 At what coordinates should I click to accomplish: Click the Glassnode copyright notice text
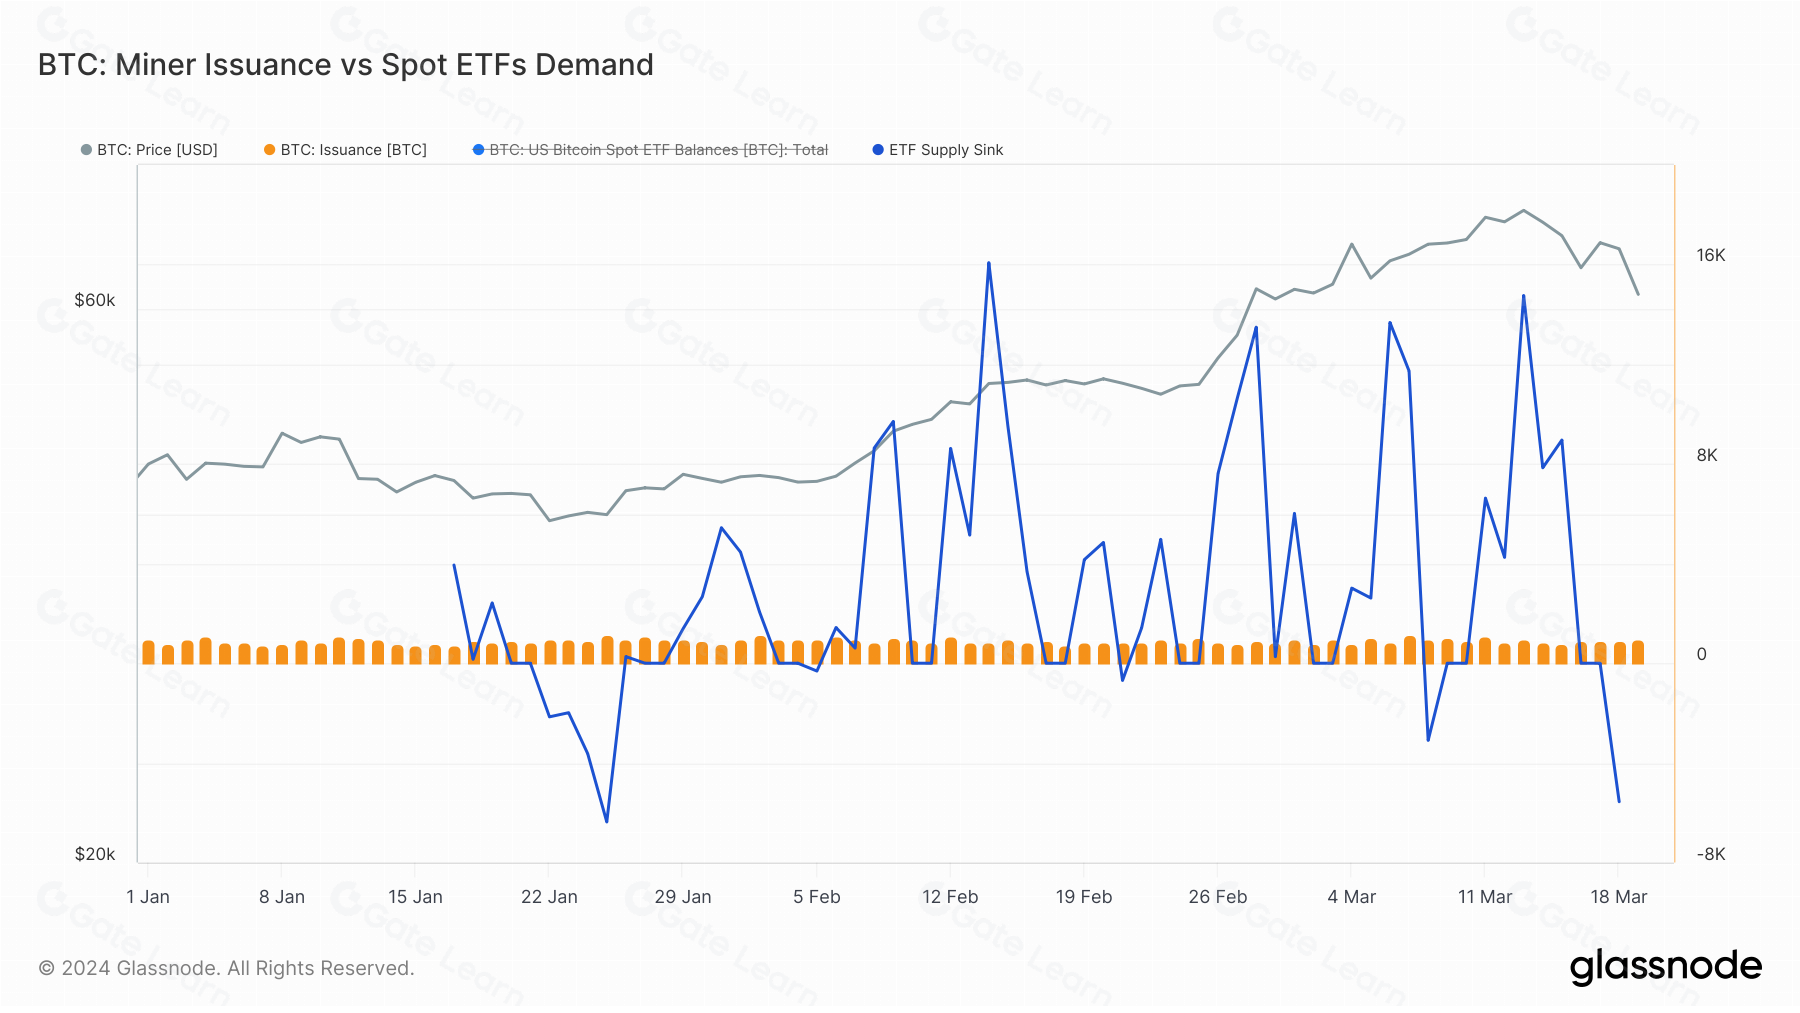pos(226,968)
